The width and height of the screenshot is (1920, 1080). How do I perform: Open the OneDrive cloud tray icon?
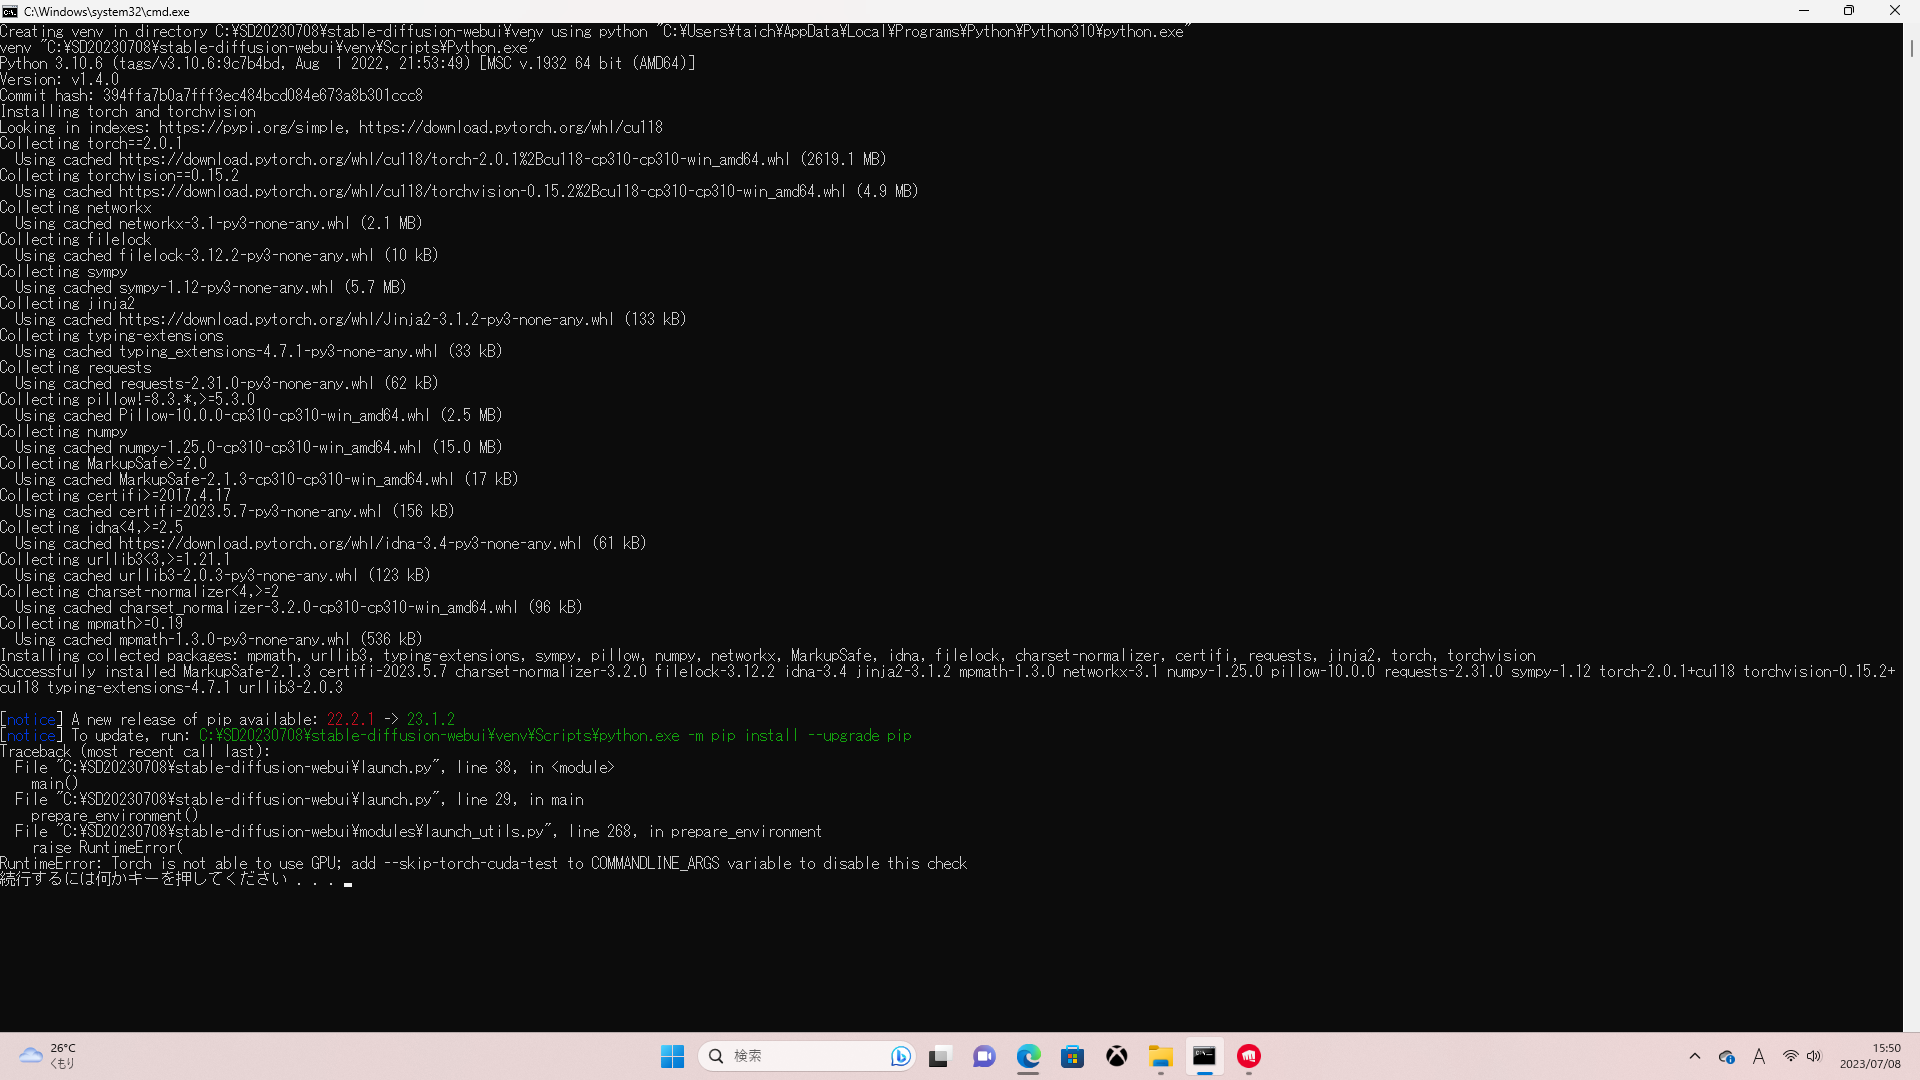[x=1726, y=1056]
